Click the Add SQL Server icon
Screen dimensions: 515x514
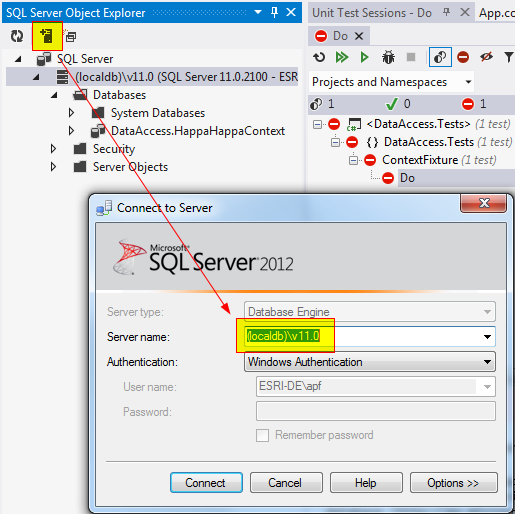point(47,36)
